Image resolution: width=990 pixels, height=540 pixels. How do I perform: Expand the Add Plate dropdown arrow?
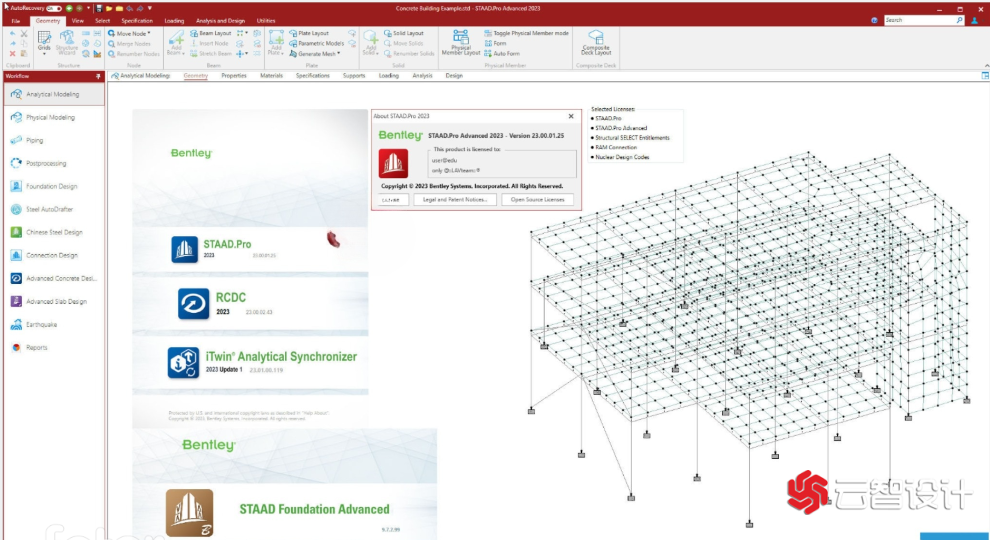(x=282, y=54)
